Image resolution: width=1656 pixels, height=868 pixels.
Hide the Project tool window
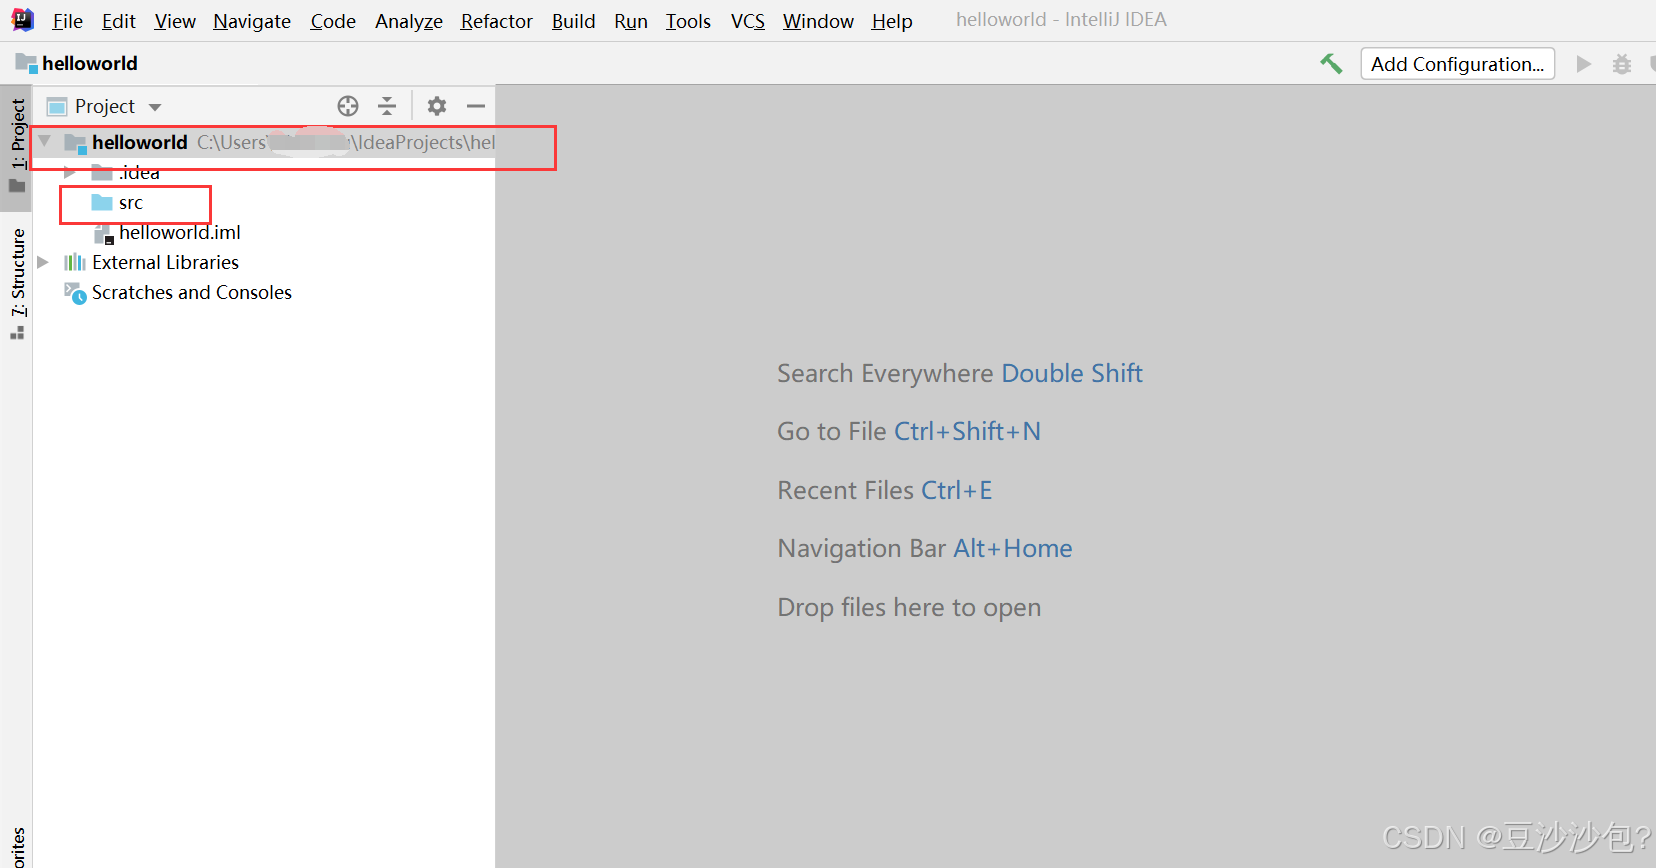476,106
